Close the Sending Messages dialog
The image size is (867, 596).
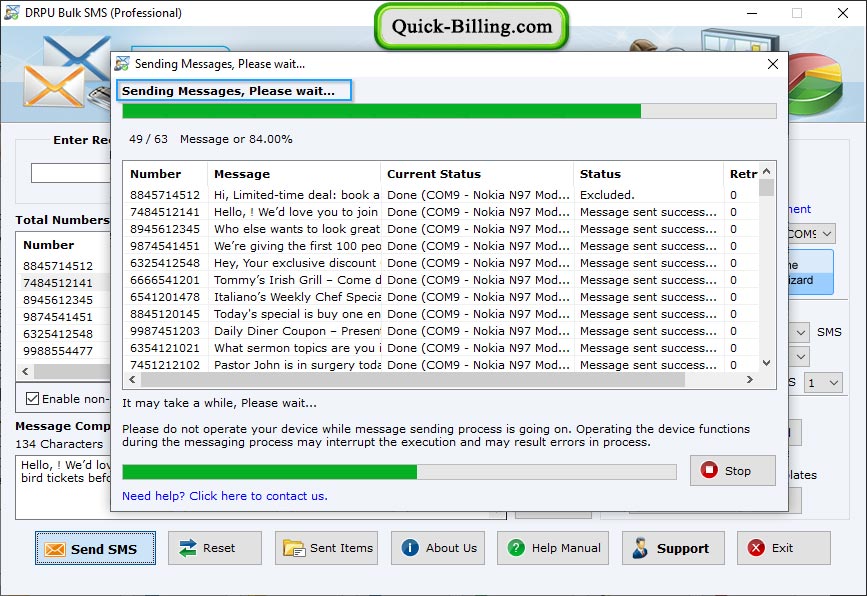tap(773, 64)
